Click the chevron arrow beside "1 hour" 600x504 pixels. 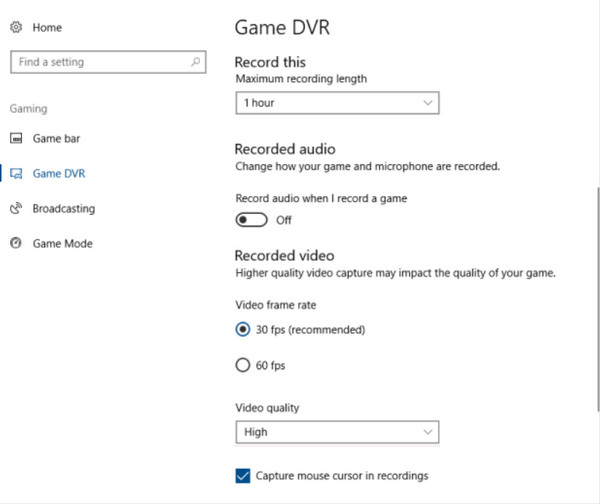427,103
